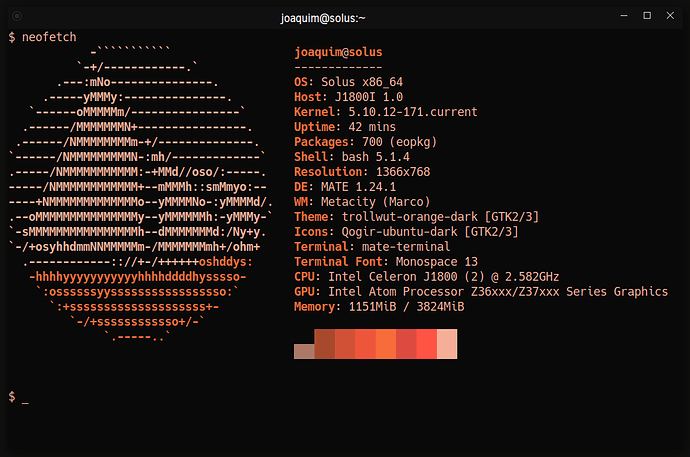Click the neofetch command text
The width and height of the screenshot is (690, 457).
[49, 37]
